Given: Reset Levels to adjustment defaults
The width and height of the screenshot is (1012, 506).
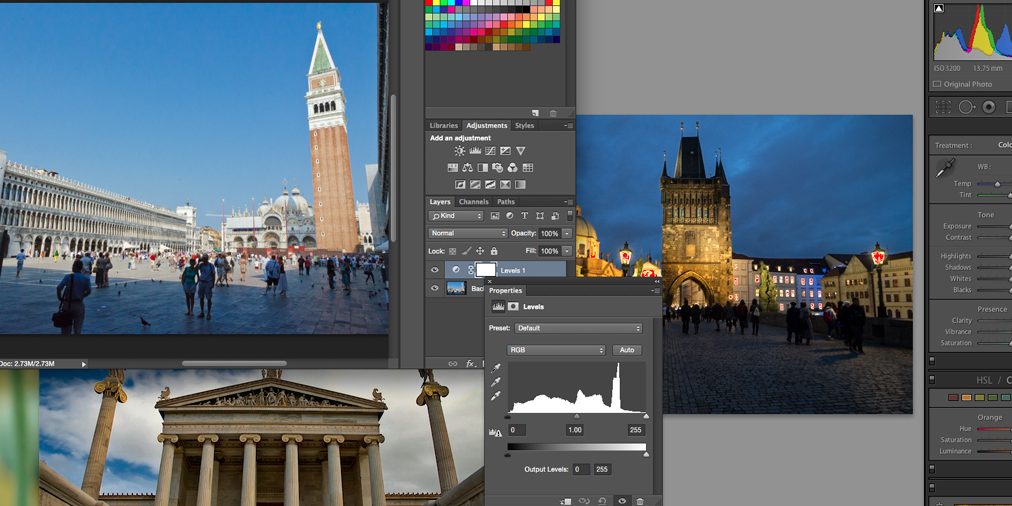Looking at the screenshot, I should coord(603,500).
